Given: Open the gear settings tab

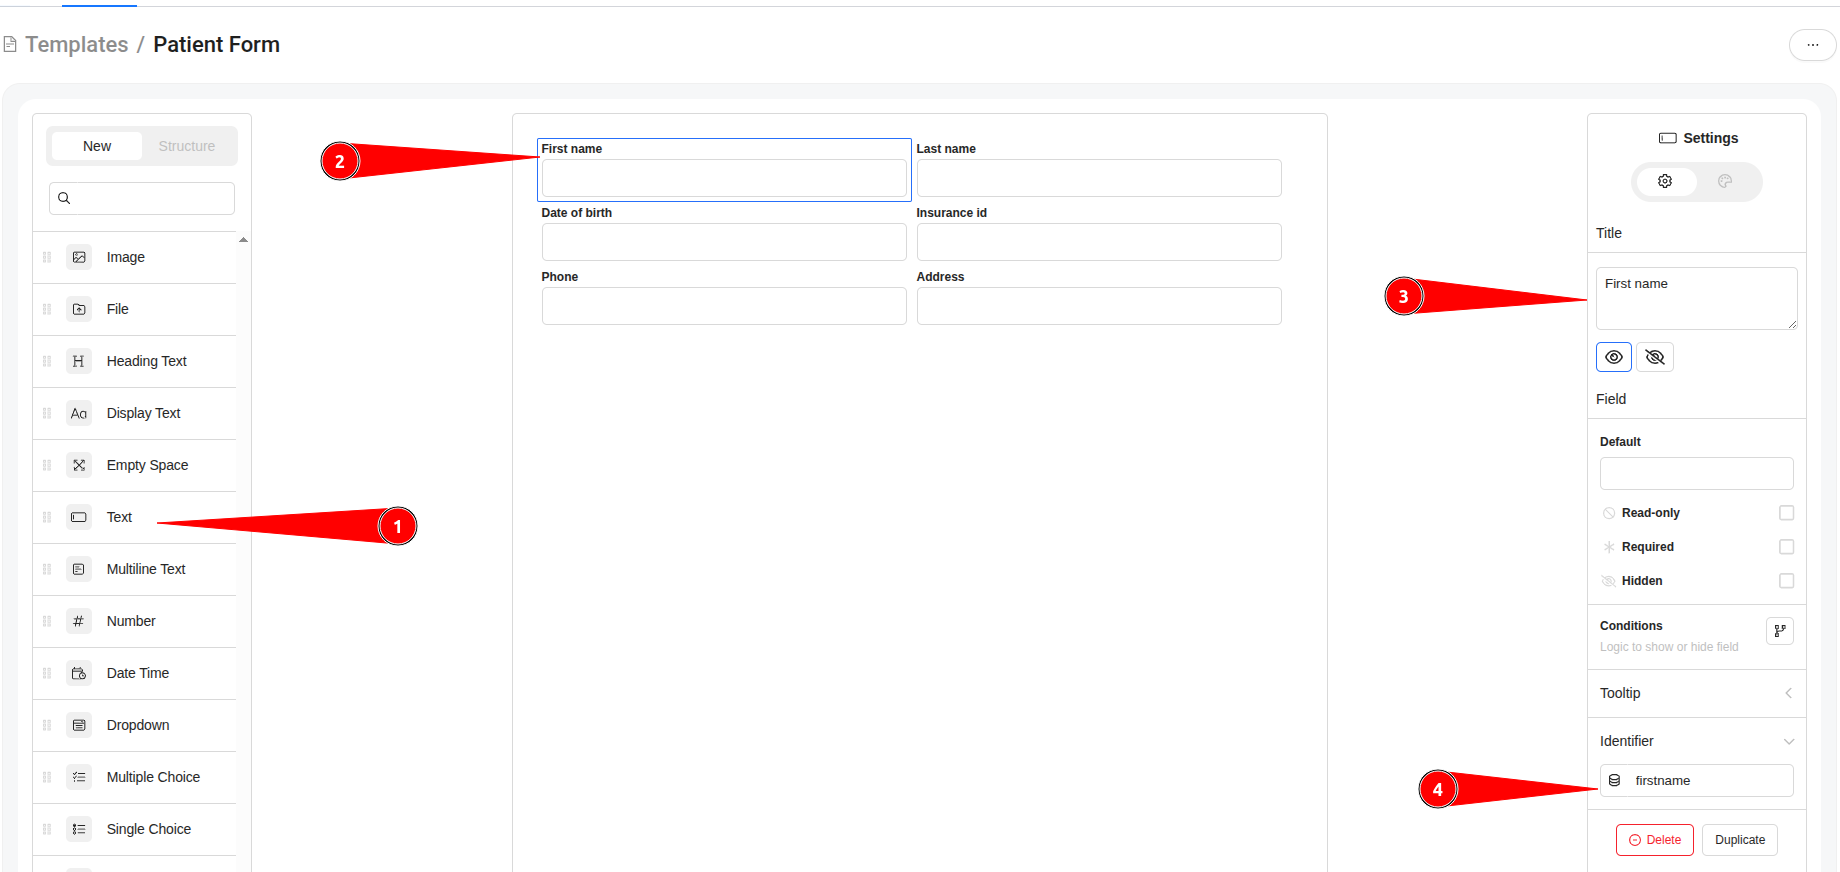Looking at the screenshot, I should click(1665, 181).
